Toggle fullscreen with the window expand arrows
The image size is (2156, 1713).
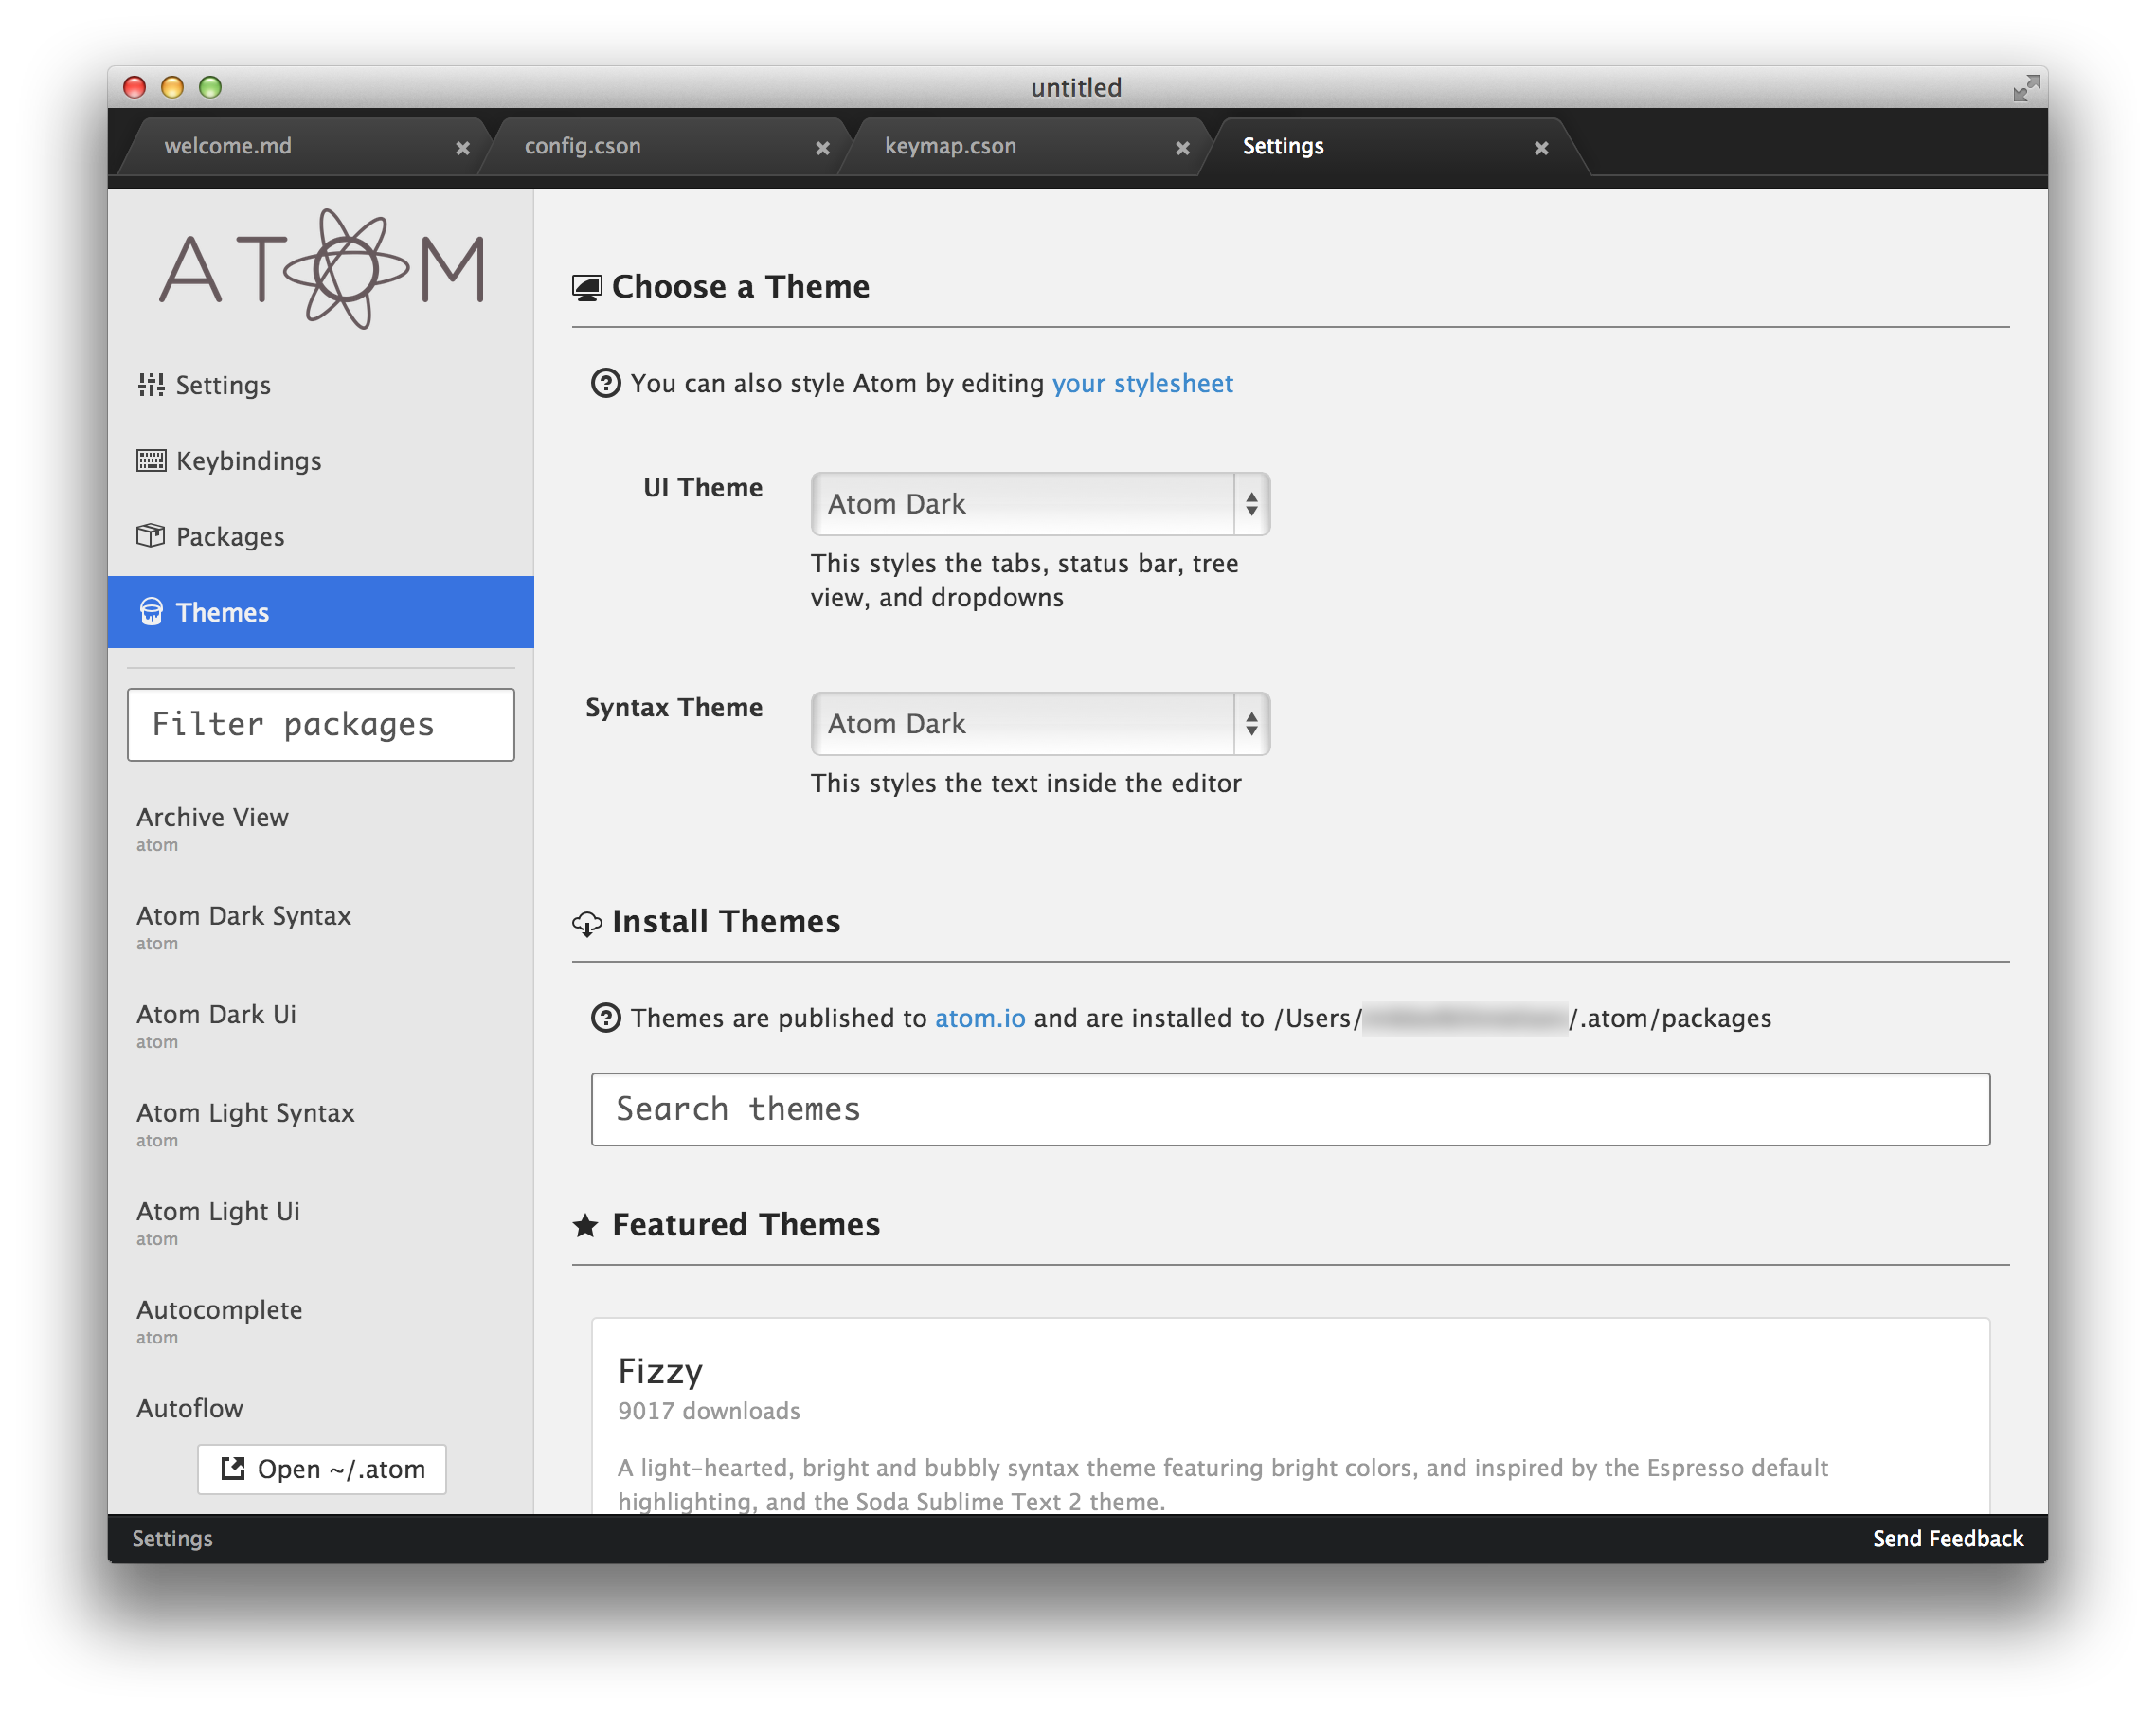tap(2025, 88)
